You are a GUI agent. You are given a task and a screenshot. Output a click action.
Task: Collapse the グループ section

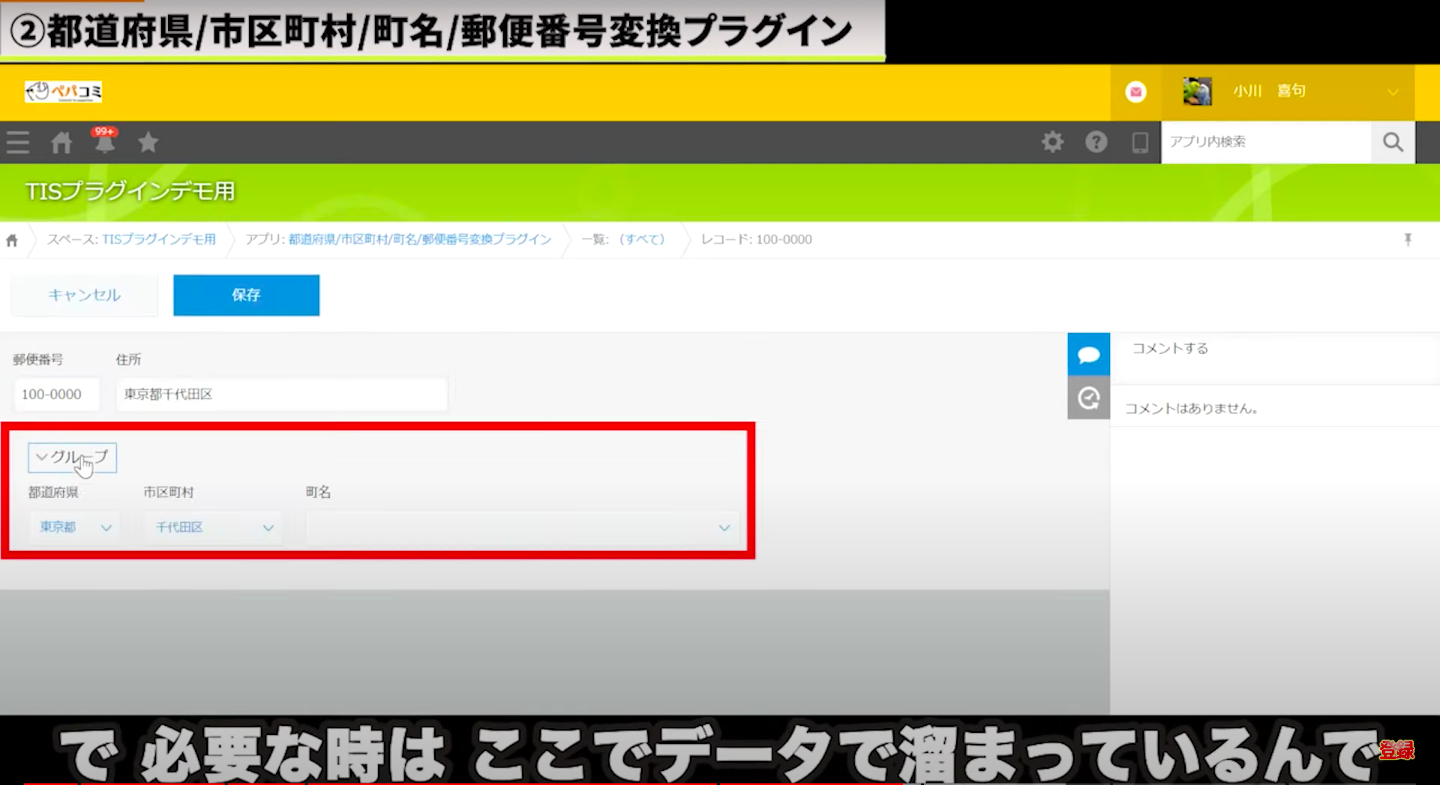(73, 457)
